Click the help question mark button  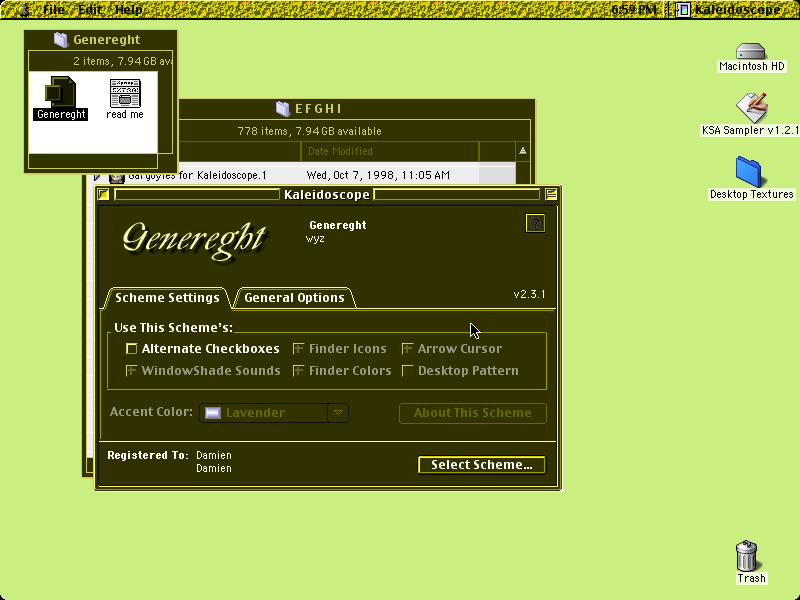535,223
